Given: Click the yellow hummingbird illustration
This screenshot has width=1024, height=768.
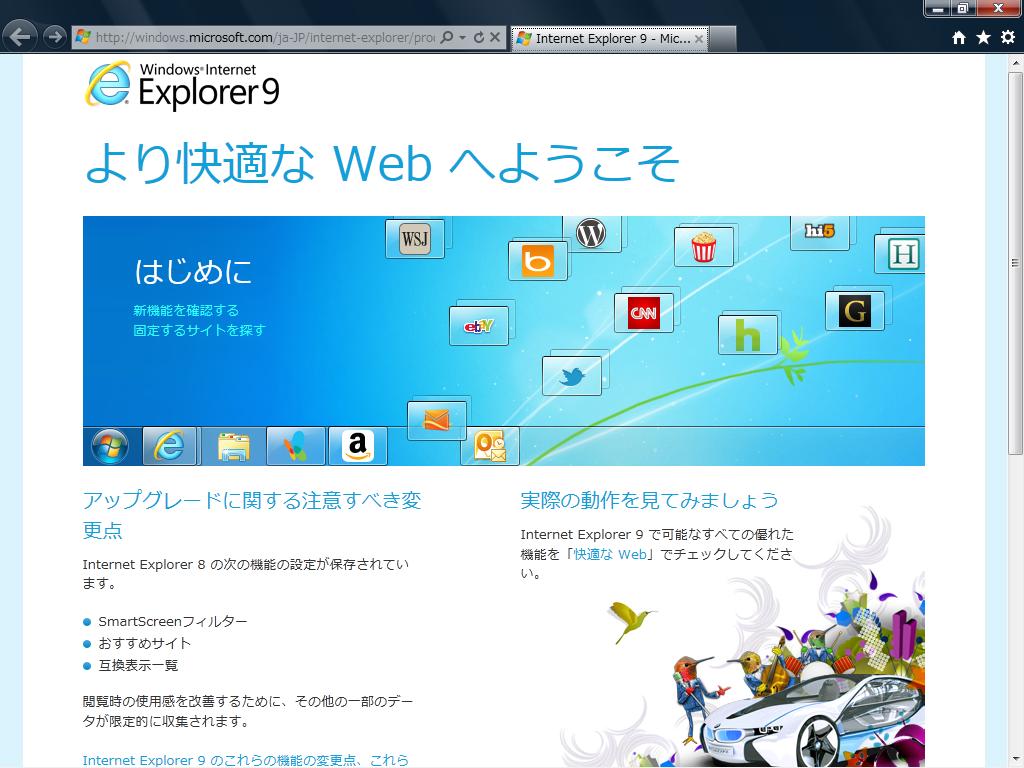Looking at the screenshot, I should [x=630, y=620].
